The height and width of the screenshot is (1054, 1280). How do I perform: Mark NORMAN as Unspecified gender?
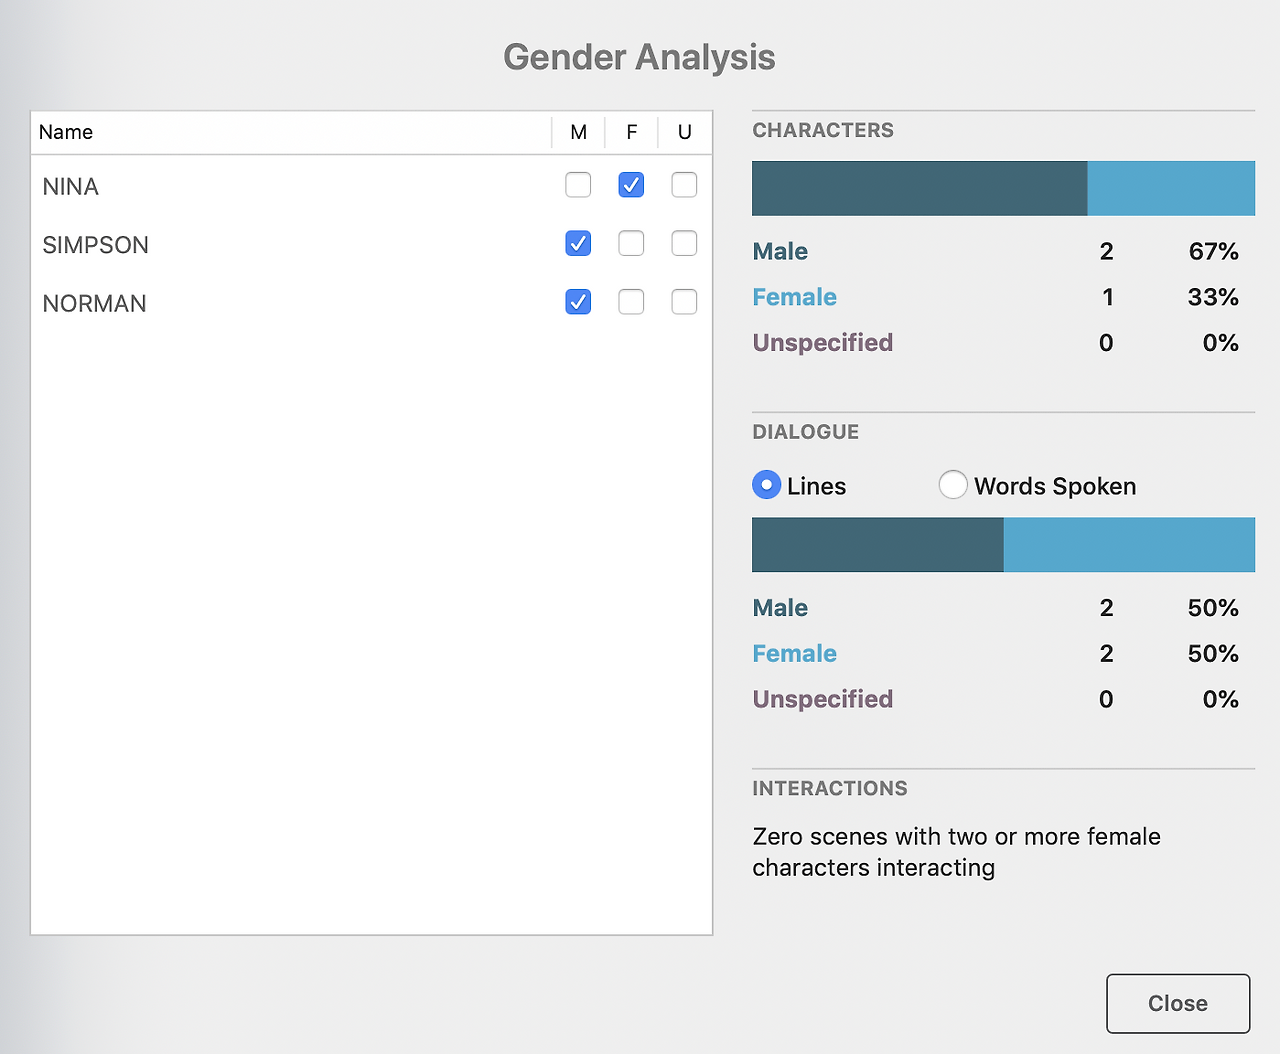click(x=684, y=302)
